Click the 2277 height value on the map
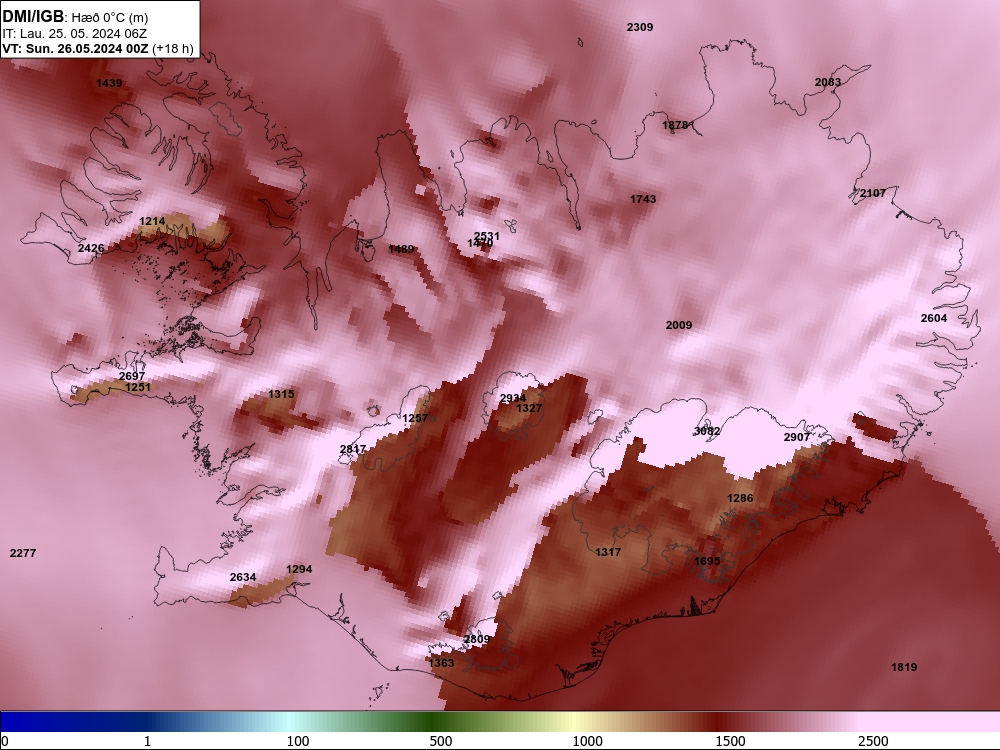The height and width of the screenshot is (750, 1000). coord(23,553)
